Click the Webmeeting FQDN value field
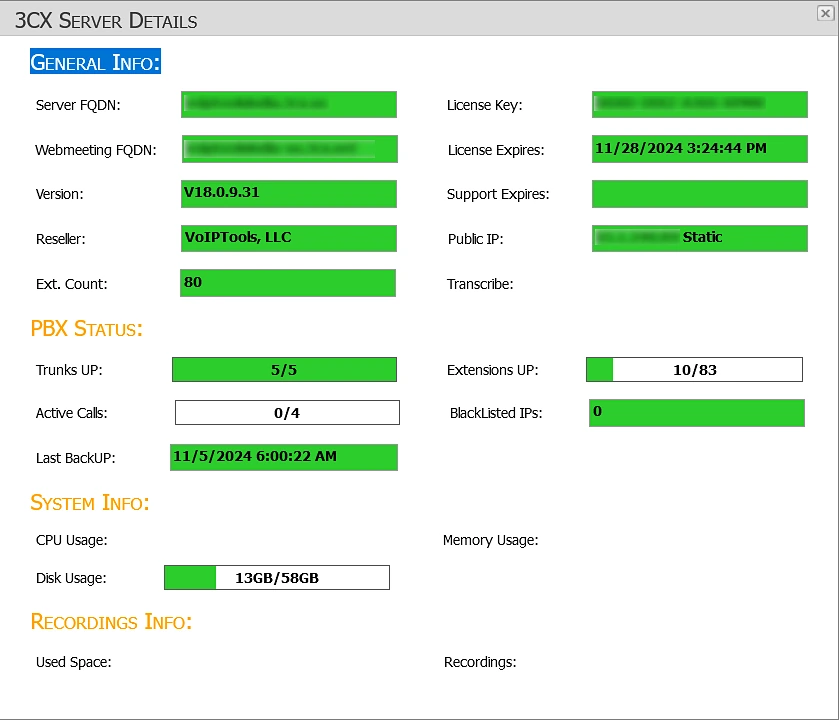Viewport: 839px width, 720px height. (289, 149)
